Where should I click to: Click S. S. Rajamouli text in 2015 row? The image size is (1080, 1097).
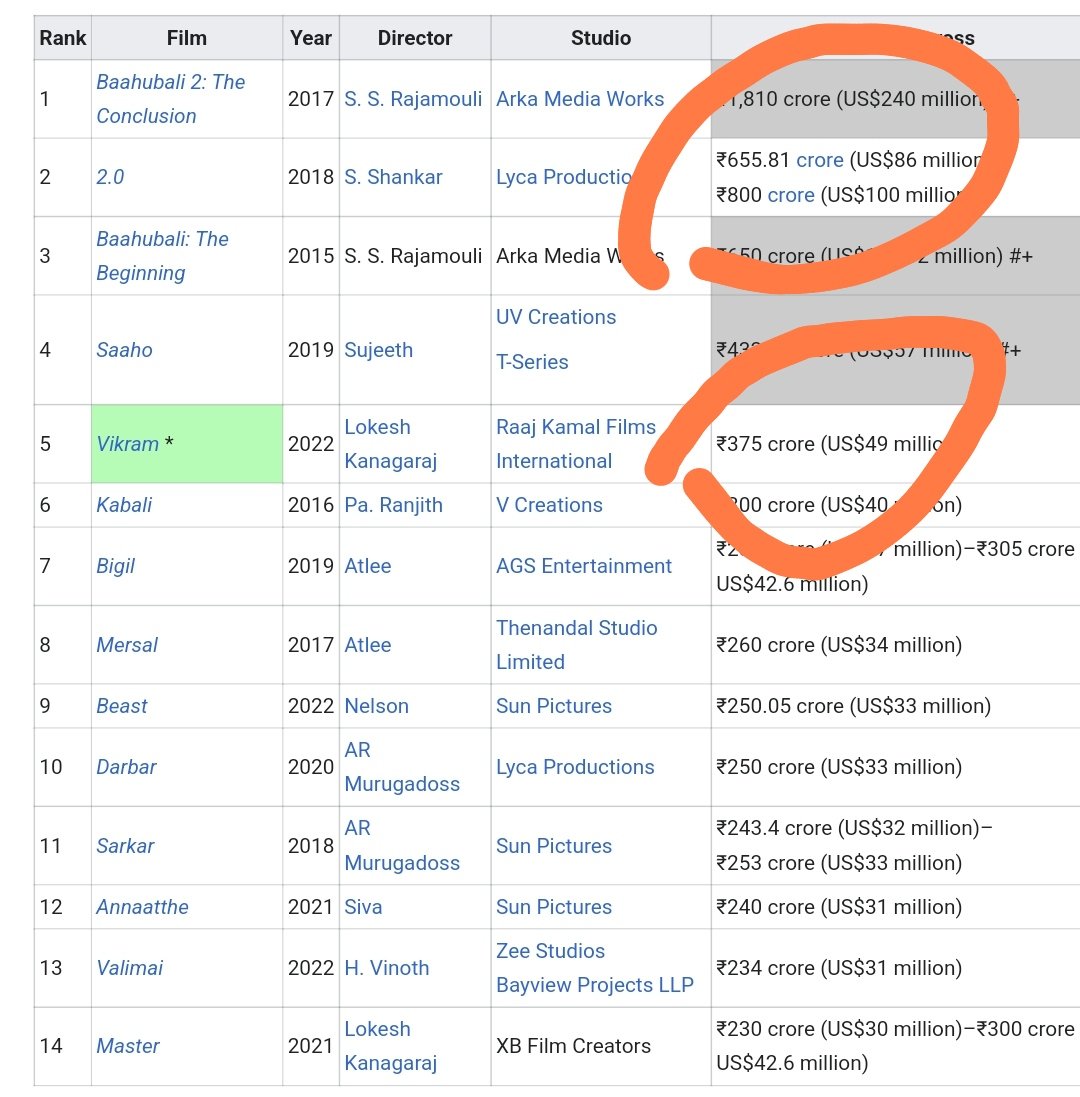413,255
